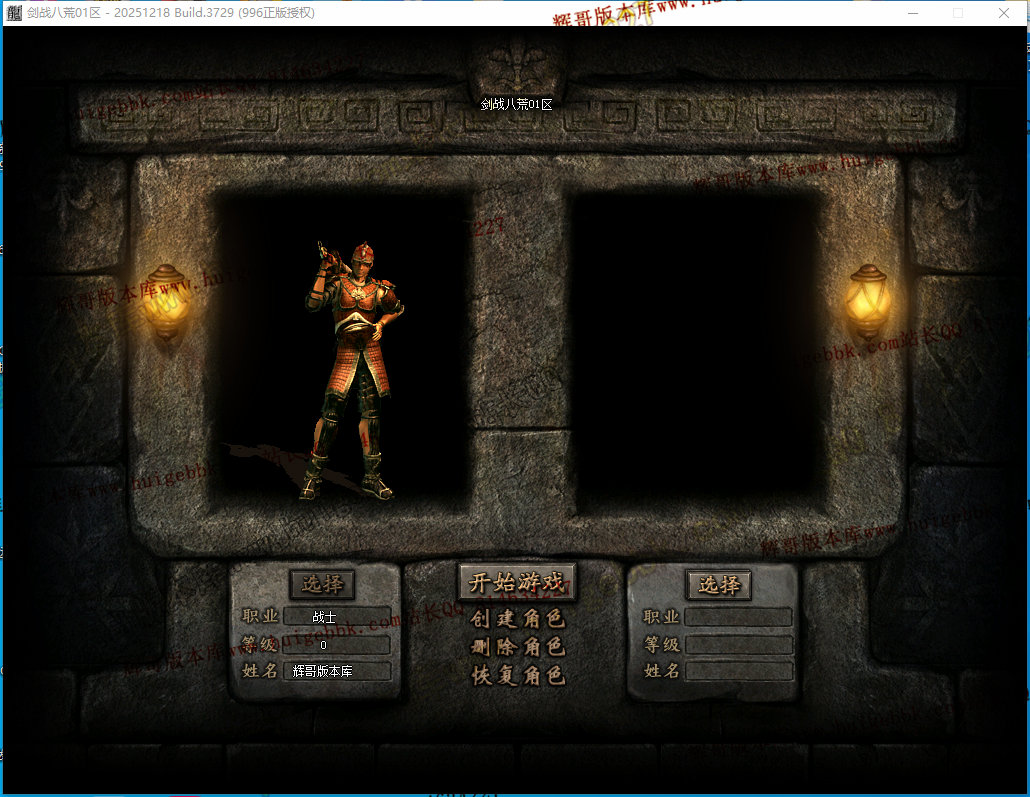This screenshot has width=1030, height=797.
Task: Choose 创建角色 to create a character
Action: pos(517,619)
